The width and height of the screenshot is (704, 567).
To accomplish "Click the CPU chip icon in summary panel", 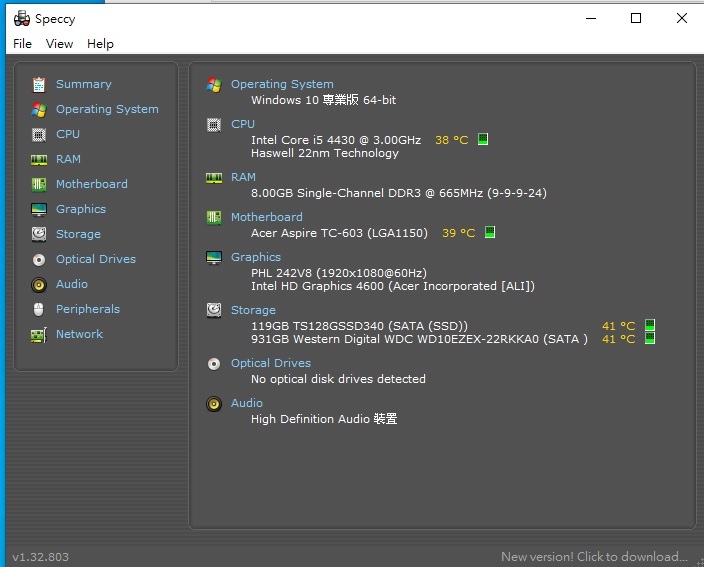I will (214, 124).
